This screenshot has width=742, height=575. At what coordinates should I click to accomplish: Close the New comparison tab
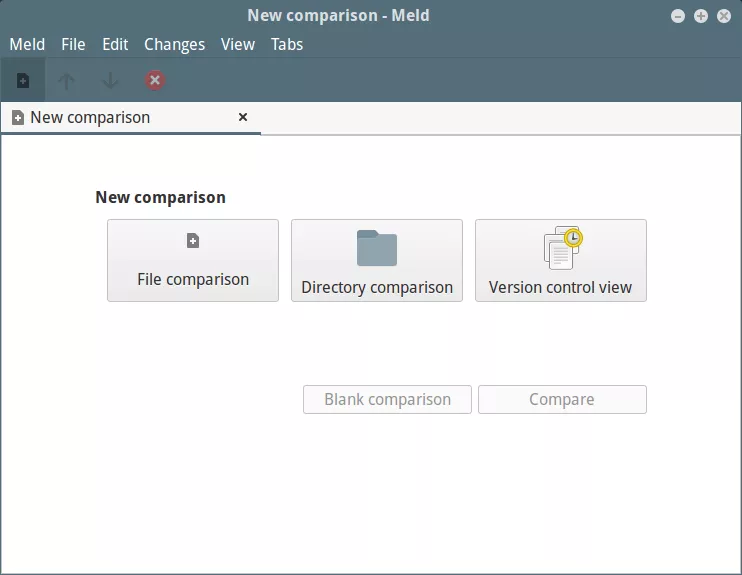243,117
